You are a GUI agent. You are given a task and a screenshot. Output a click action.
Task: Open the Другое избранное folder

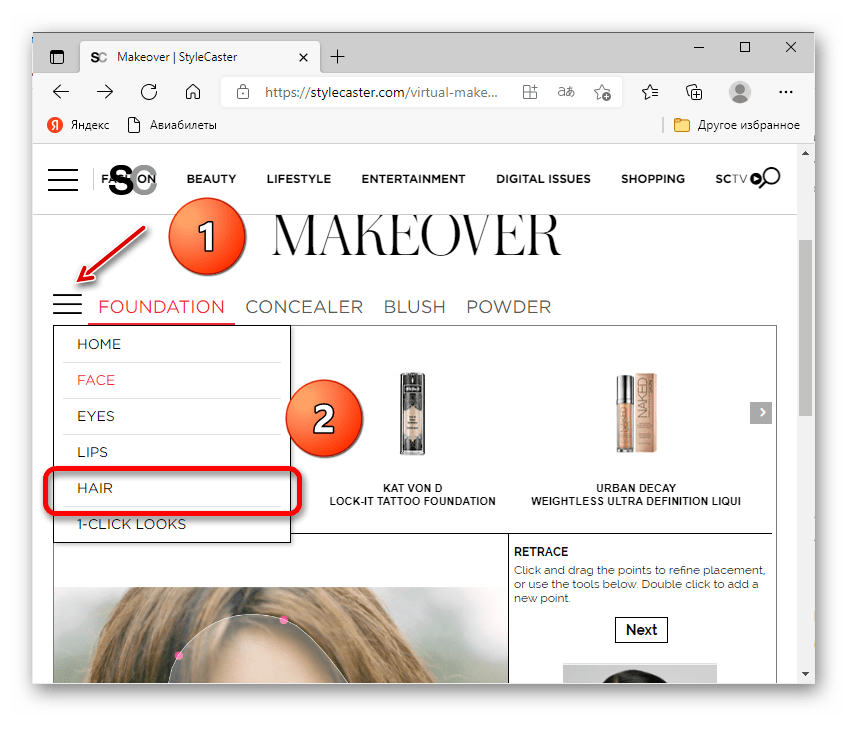[x=737, y=125]
